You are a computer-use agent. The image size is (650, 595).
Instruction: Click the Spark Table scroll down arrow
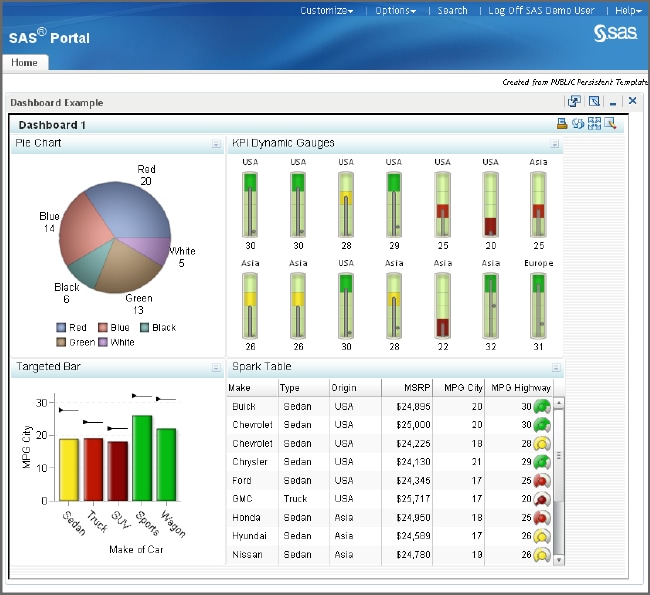click(558, 558)
